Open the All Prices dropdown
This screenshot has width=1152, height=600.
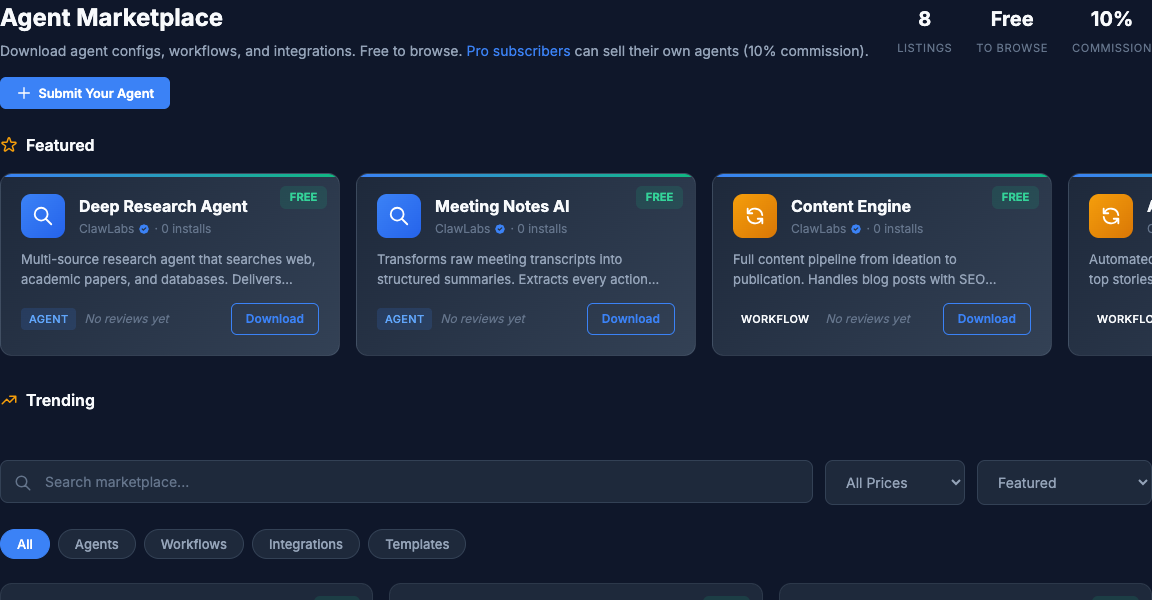point(894,482)
